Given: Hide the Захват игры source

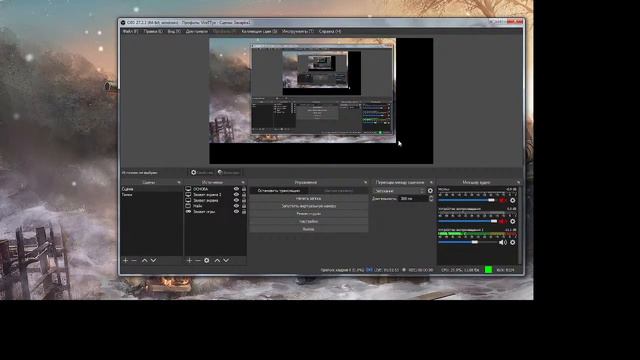Looking at the screenshot, I should (236, 212).
